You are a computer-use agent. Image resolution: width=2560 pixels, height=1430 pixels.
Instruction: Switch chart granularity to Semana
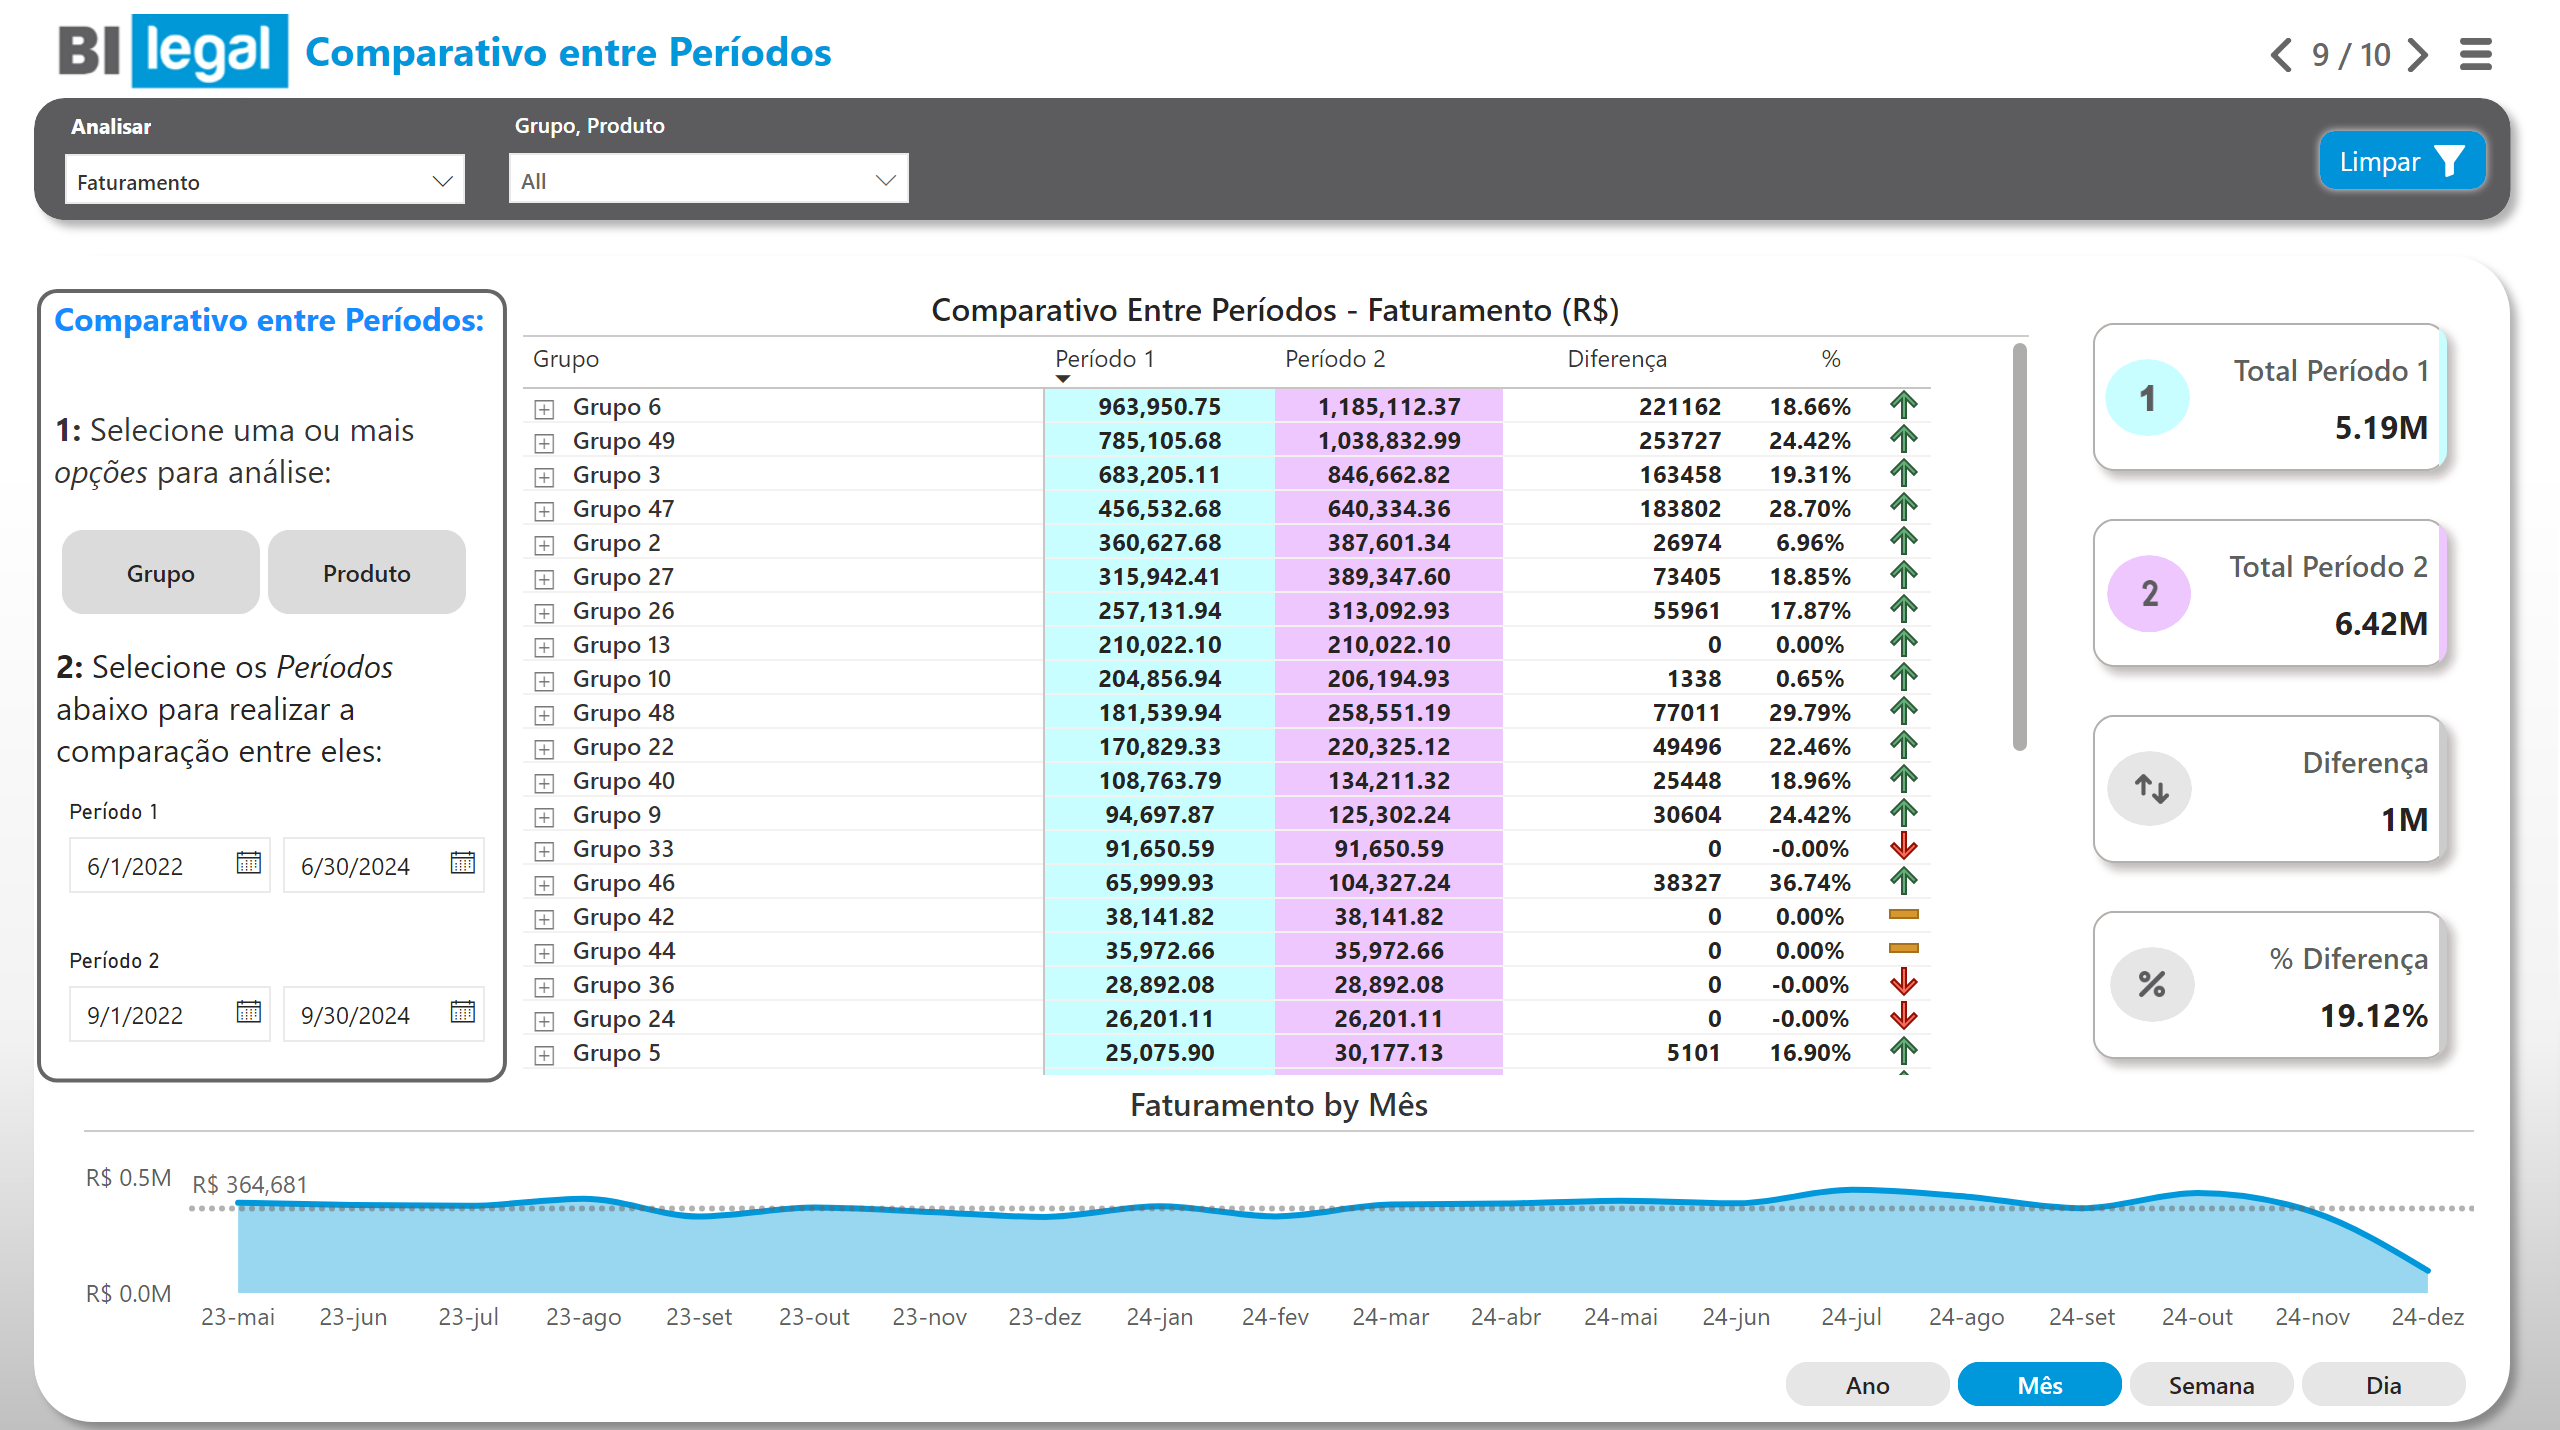[x=2211, y=1385]
